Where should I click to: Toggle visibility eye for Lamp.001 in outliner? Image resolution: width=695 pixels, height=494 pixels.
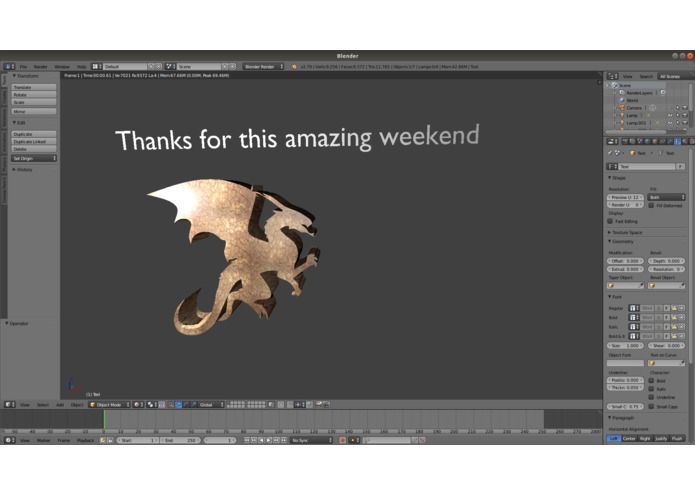point(670,123)
